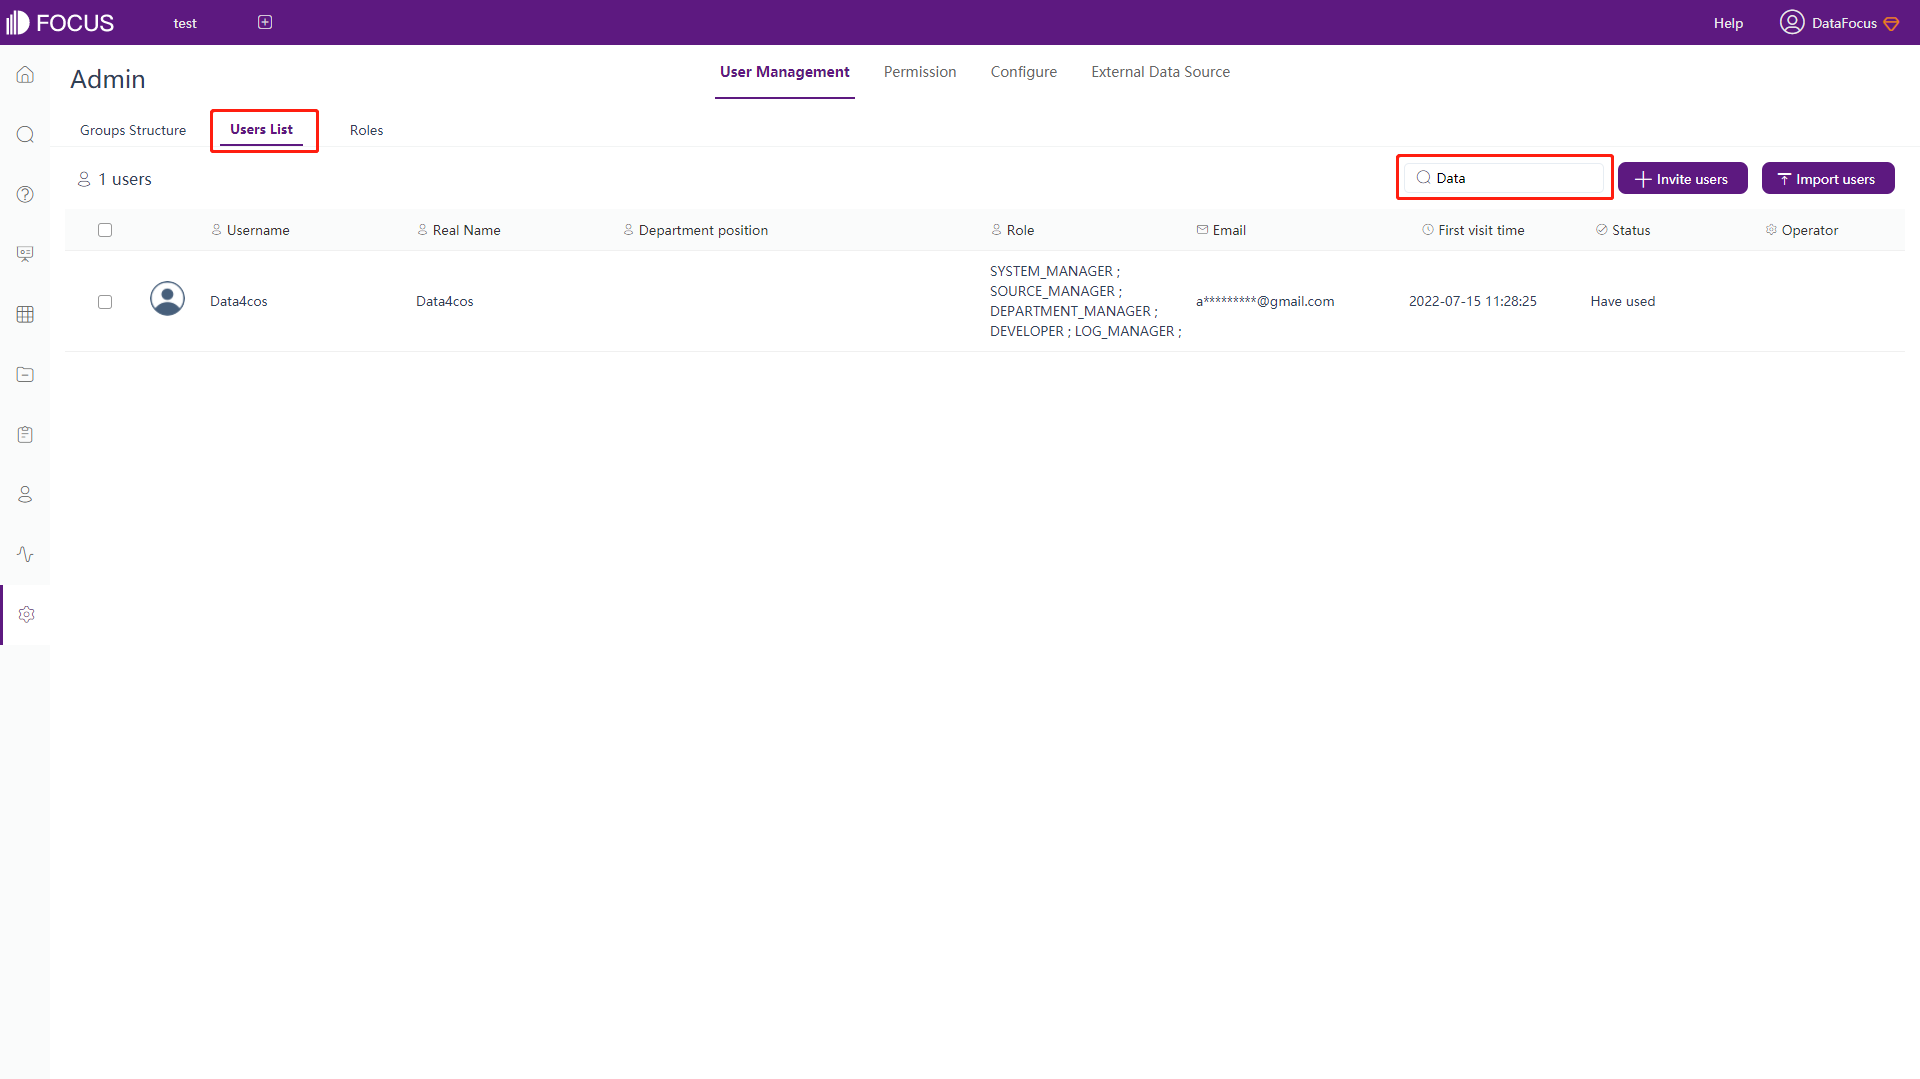The image size is (1920, 1079).
Task: Click the Status column header
Action: pyautogui.click(x=1623, y=230)
